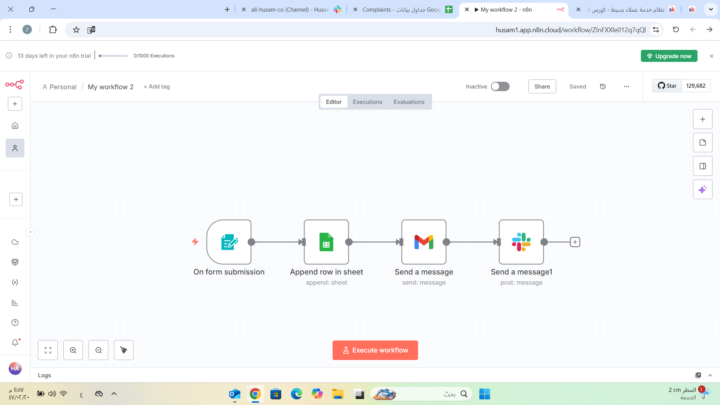Add a project with the sidebar middle plus icon
The width and height of the screenshot is (720, 405).
pos(16,199)
